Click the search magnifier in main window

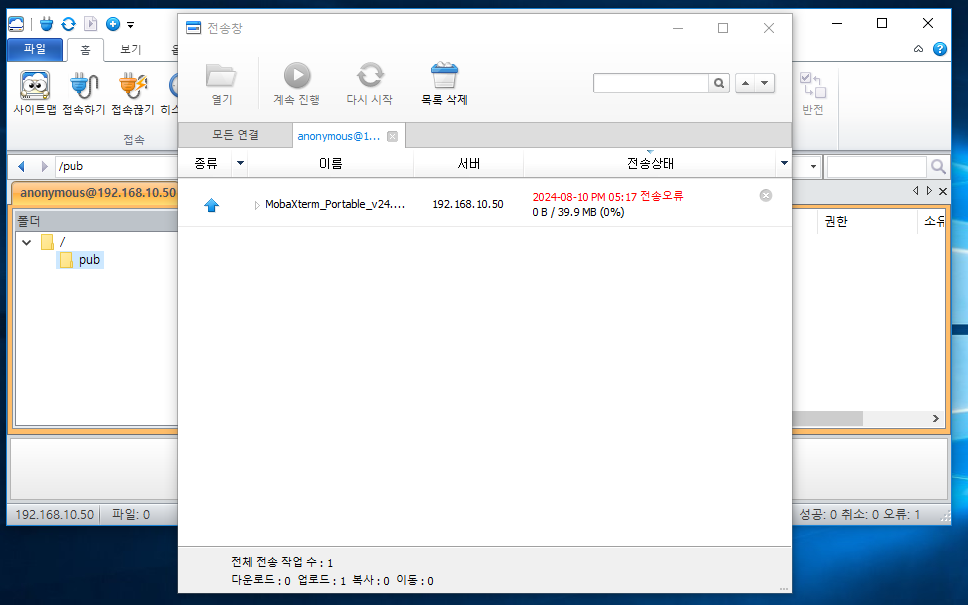[x=938, y=166]
